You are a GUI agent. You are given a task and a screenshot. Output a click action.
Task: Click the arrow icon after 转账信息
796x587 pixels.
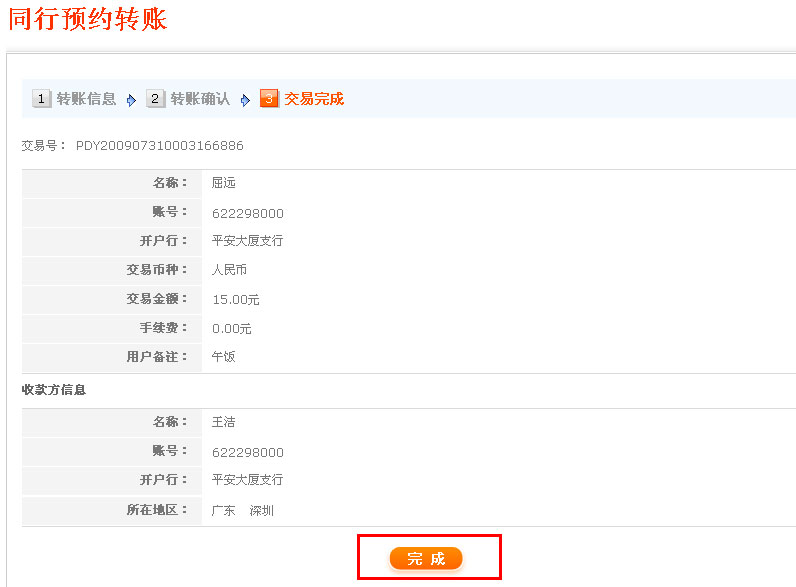click(131, 100)
